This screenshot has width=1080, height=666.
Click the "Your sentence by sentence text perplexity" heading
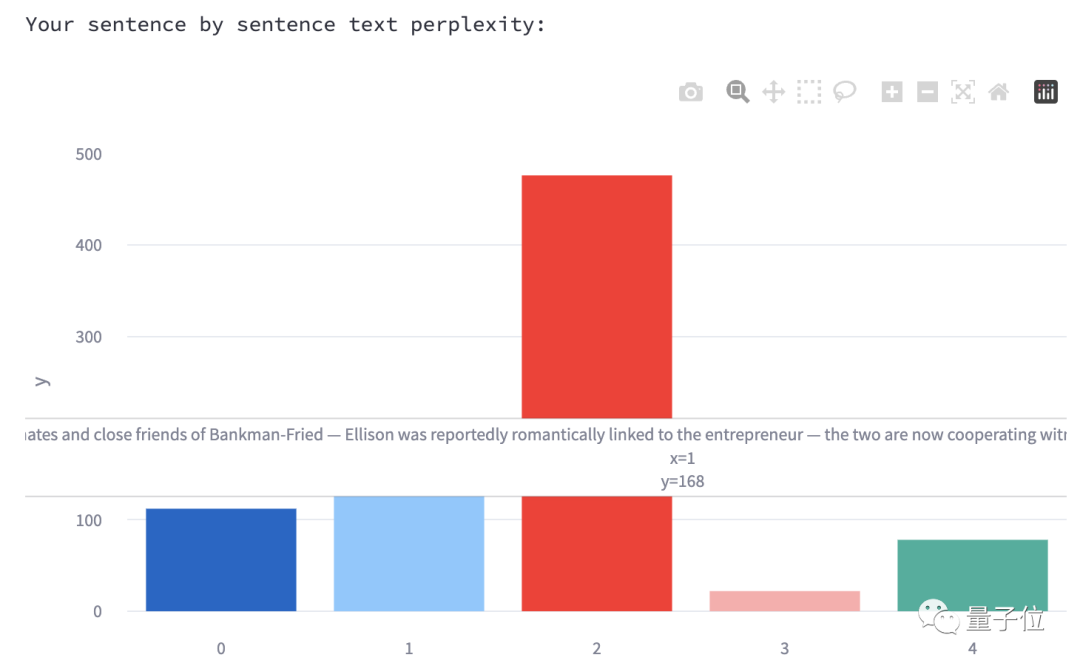pos(286,25)
